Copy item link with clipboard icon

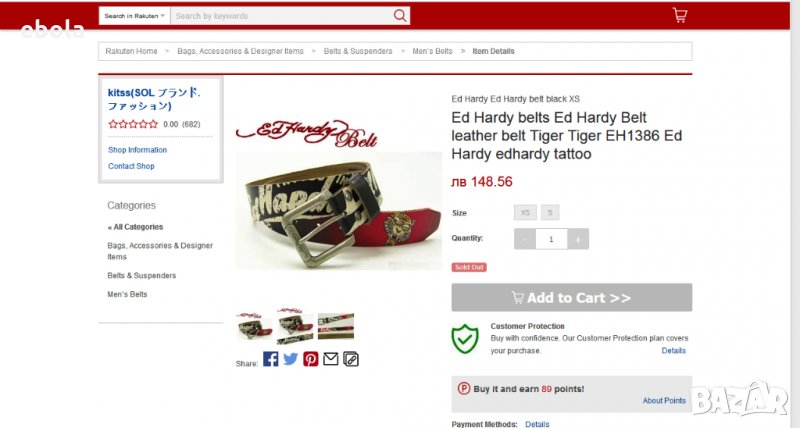point(351,359)
